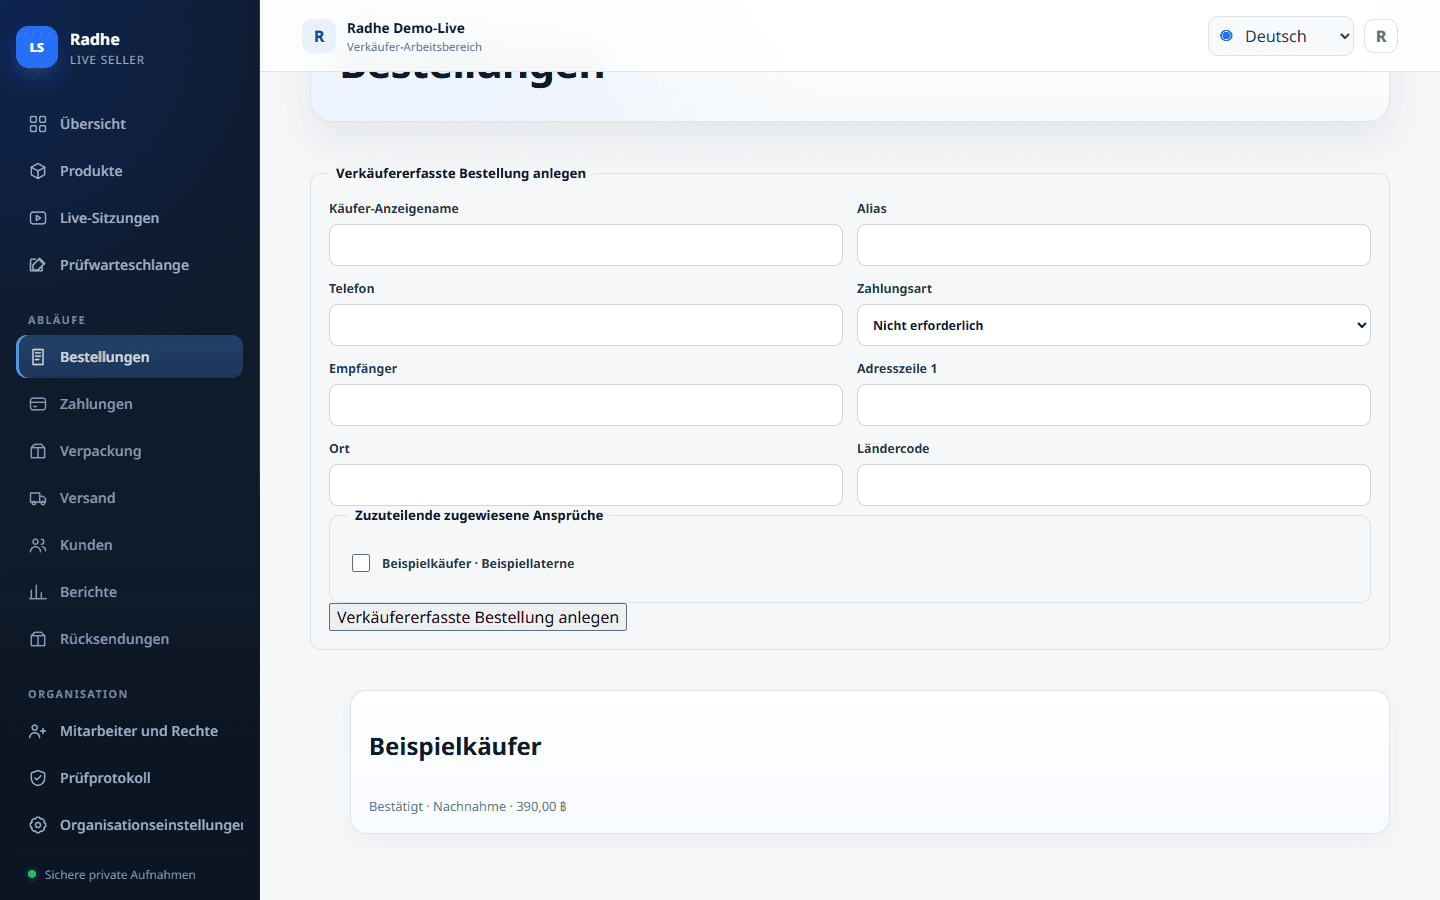Focus the Käufer-Anzeigename input field
Viewport: 1440px width, 900px height.
coord(585,245)
